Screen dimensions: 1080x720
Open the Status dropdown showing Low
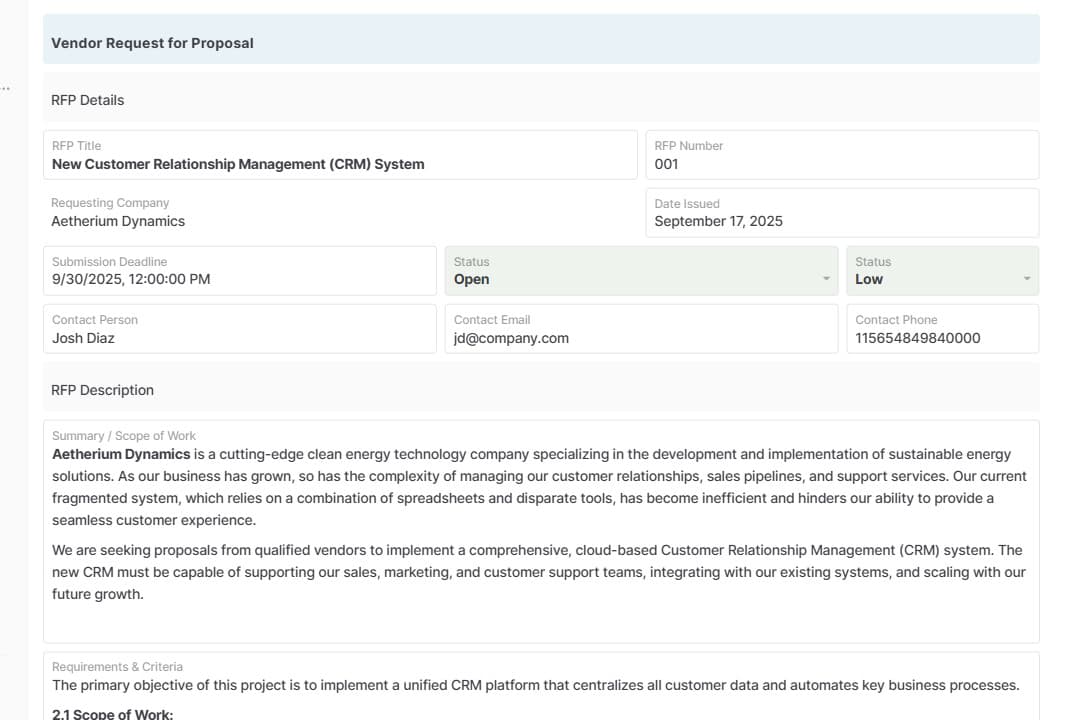[x=940, y=271]
